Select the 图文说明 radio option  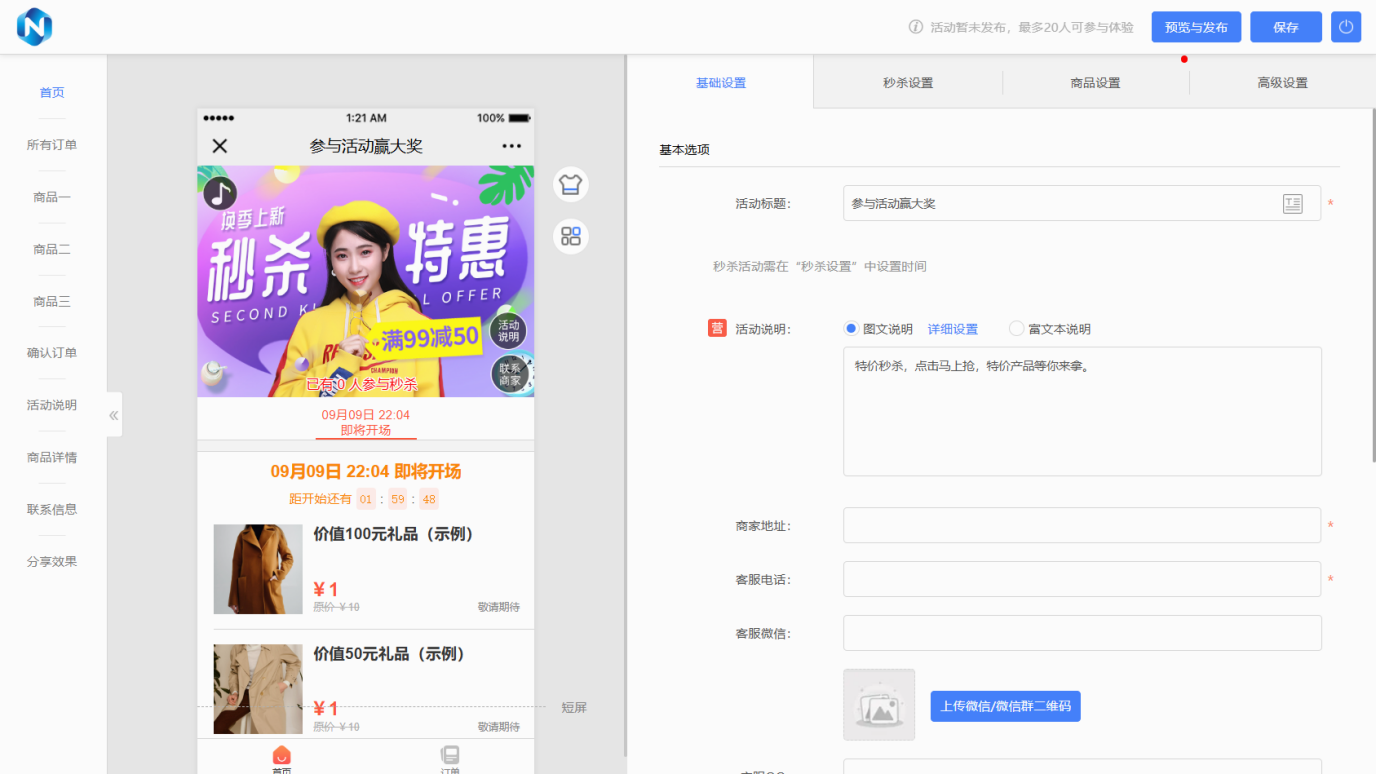[852, 329]
